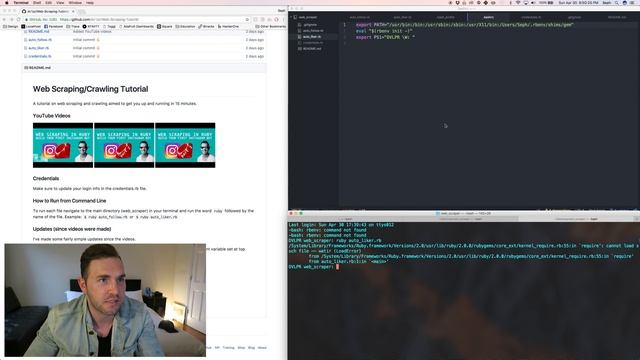
Task: Click the second YouTube video thumbnail
Action: pyautogui.click(x=124, y=145)
